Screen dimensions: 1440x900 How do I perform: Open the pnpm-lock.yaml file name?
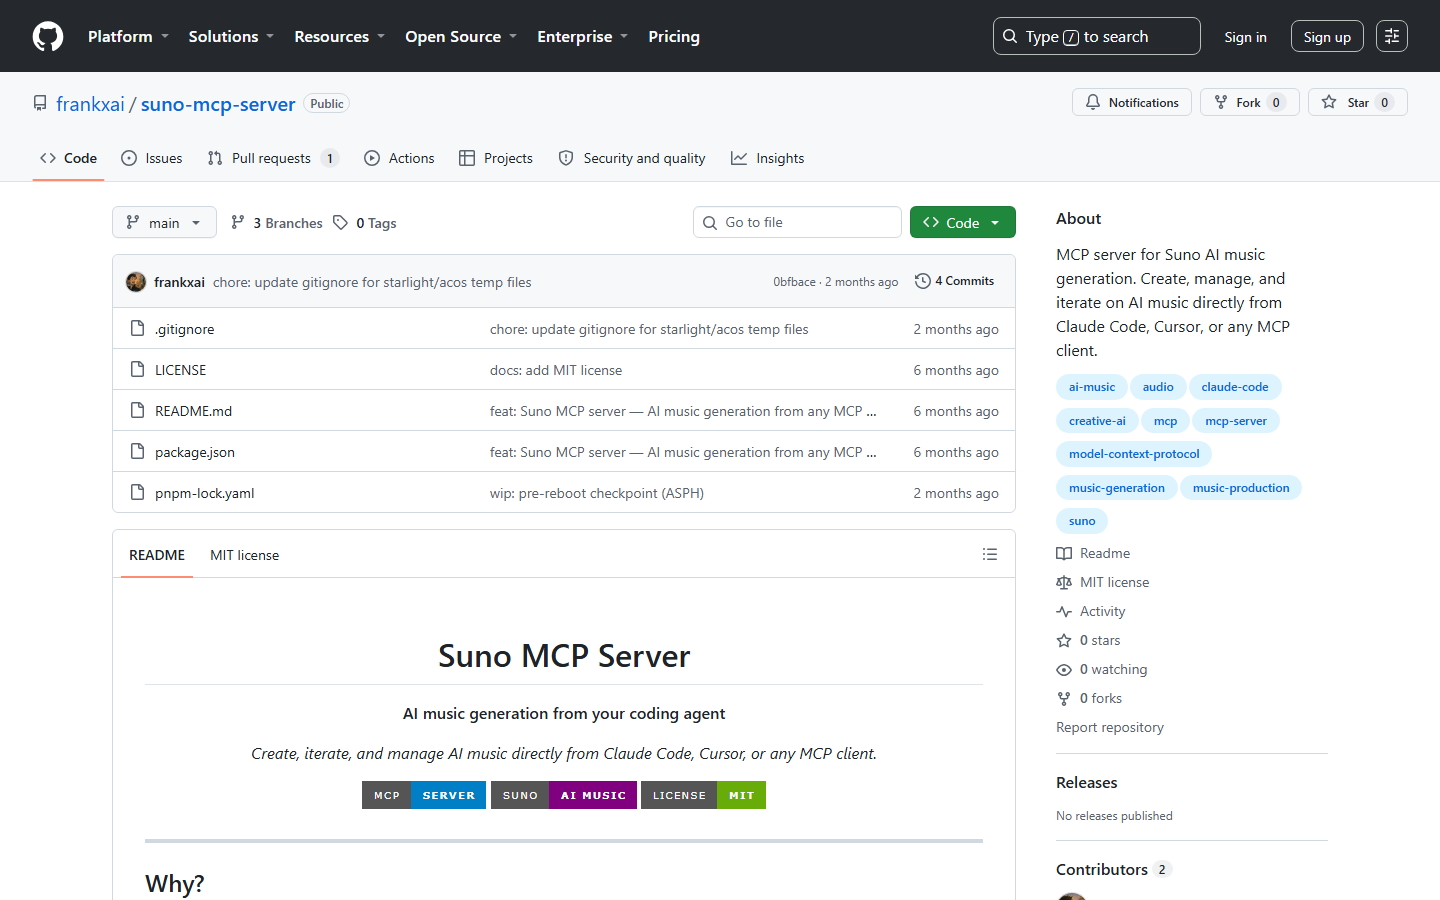[205, 493]
